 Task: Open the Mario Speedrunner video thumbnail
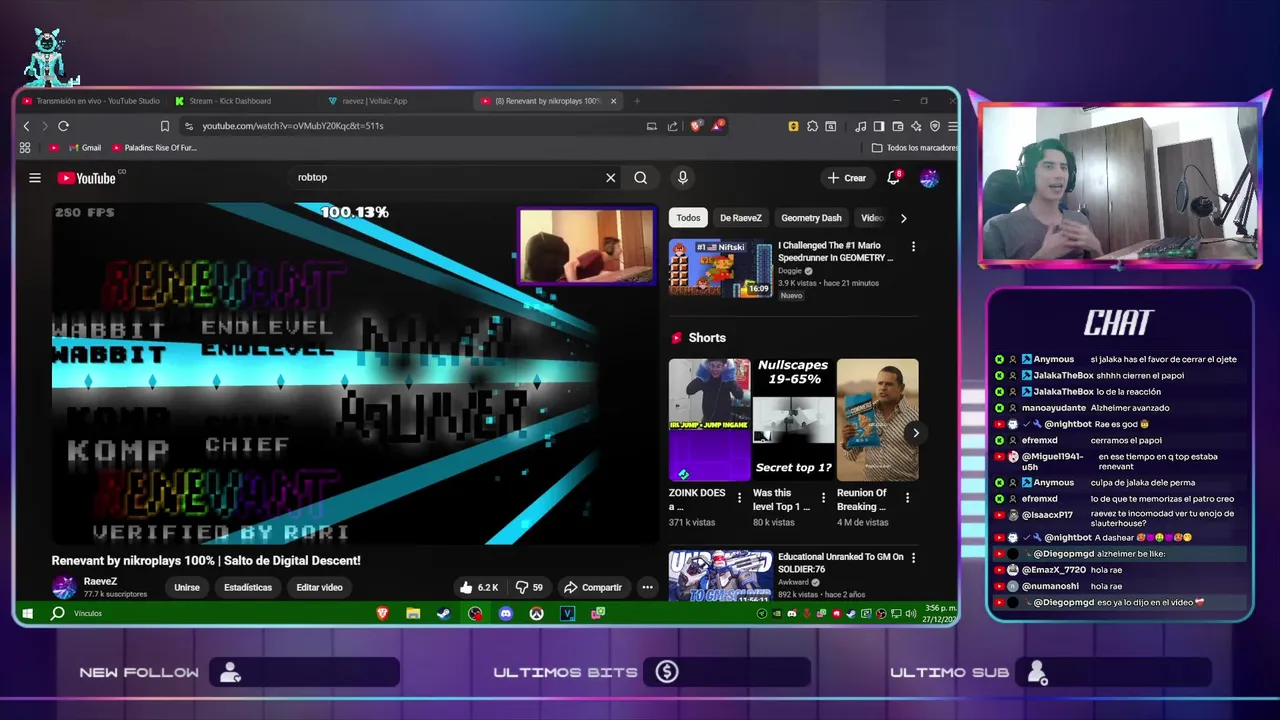pos(720,269)
